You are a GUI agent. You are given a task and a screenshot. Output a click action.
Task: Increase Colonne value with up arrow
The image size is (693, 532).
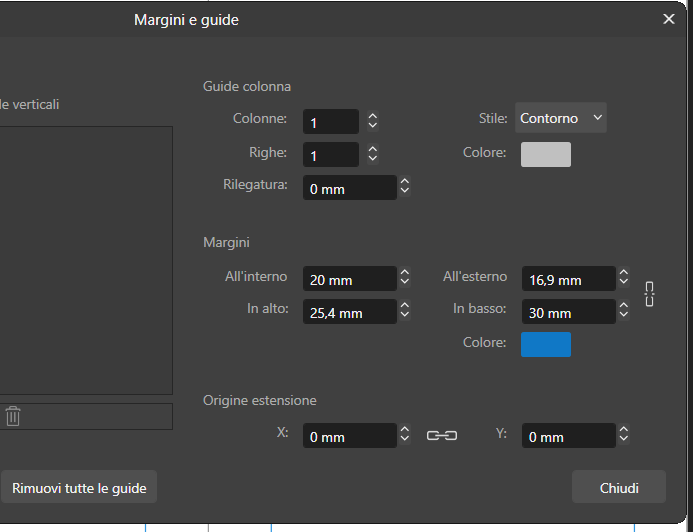[x=373, y=116]
